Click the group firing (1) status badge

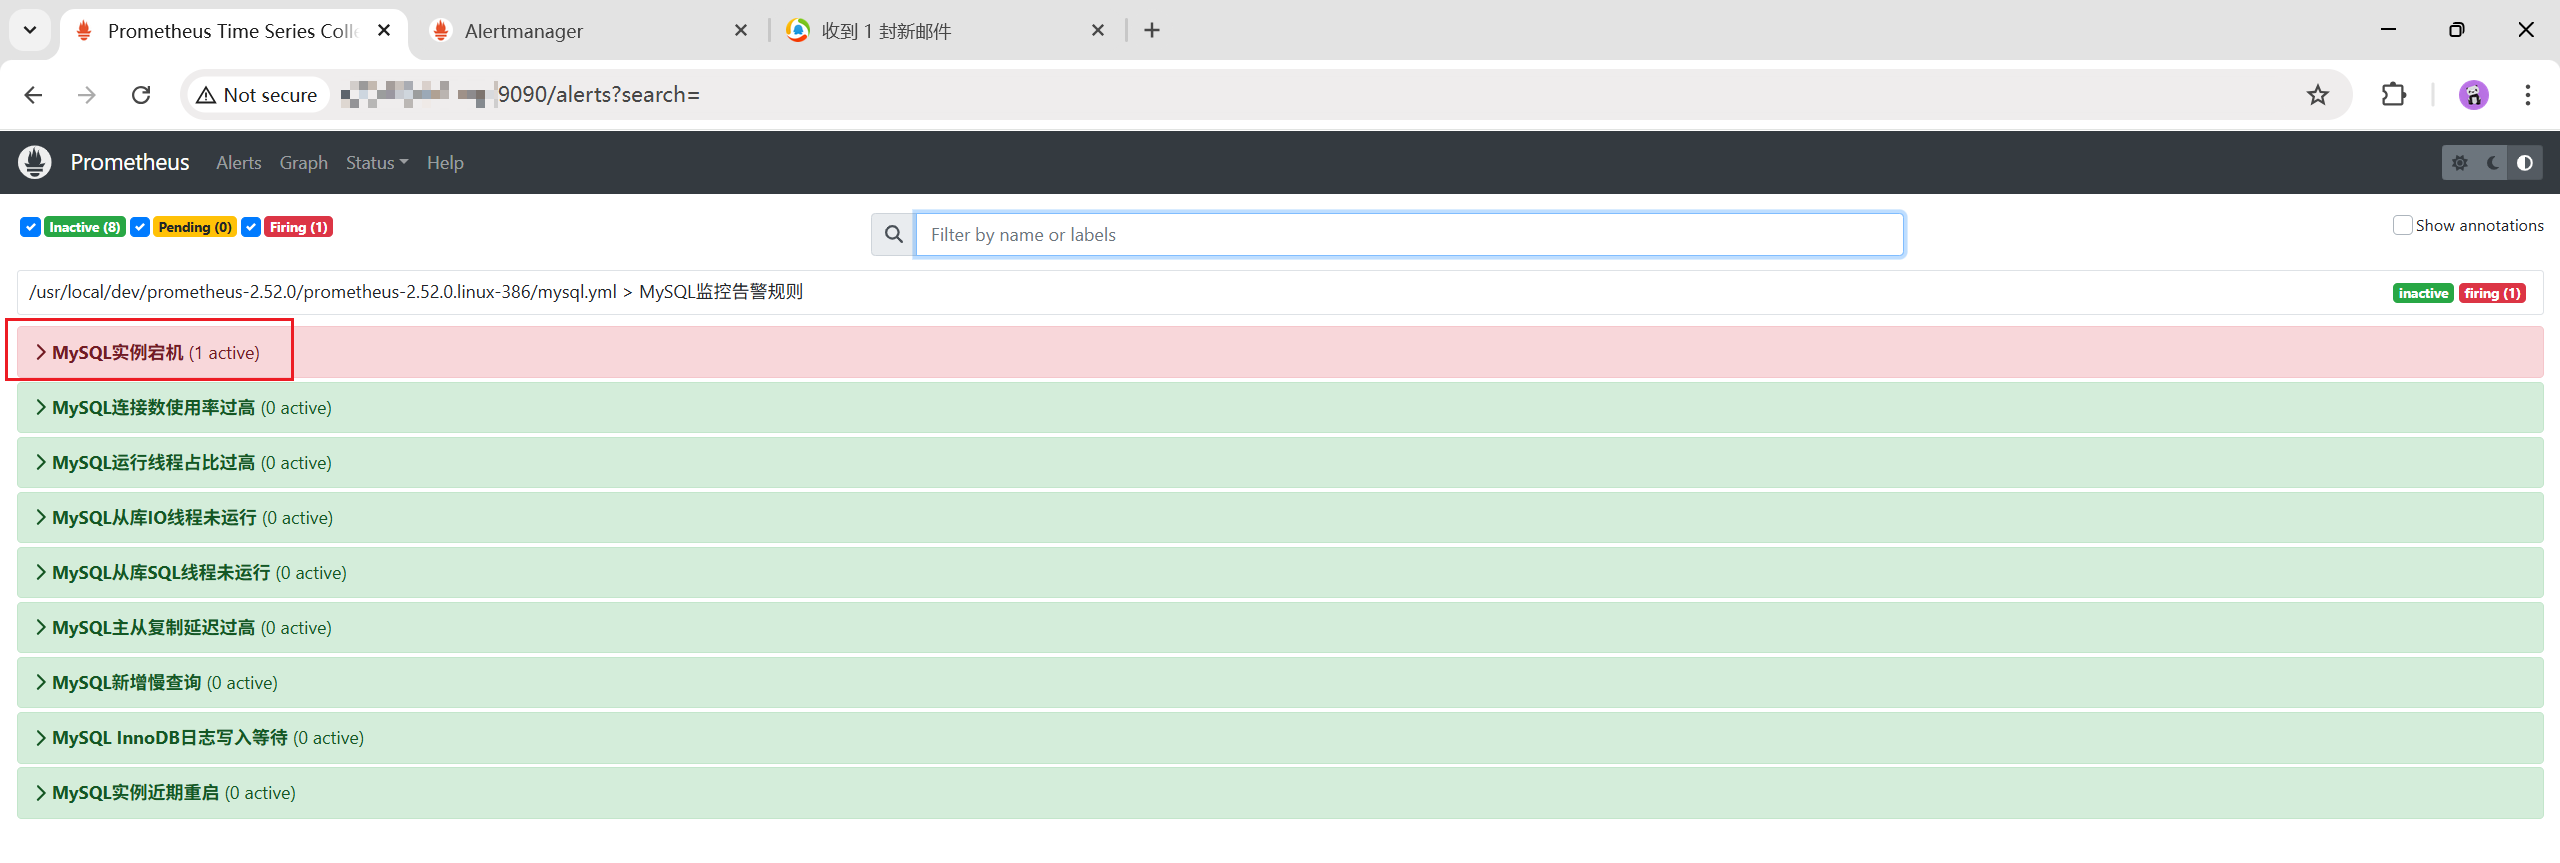click(2492, 293)
